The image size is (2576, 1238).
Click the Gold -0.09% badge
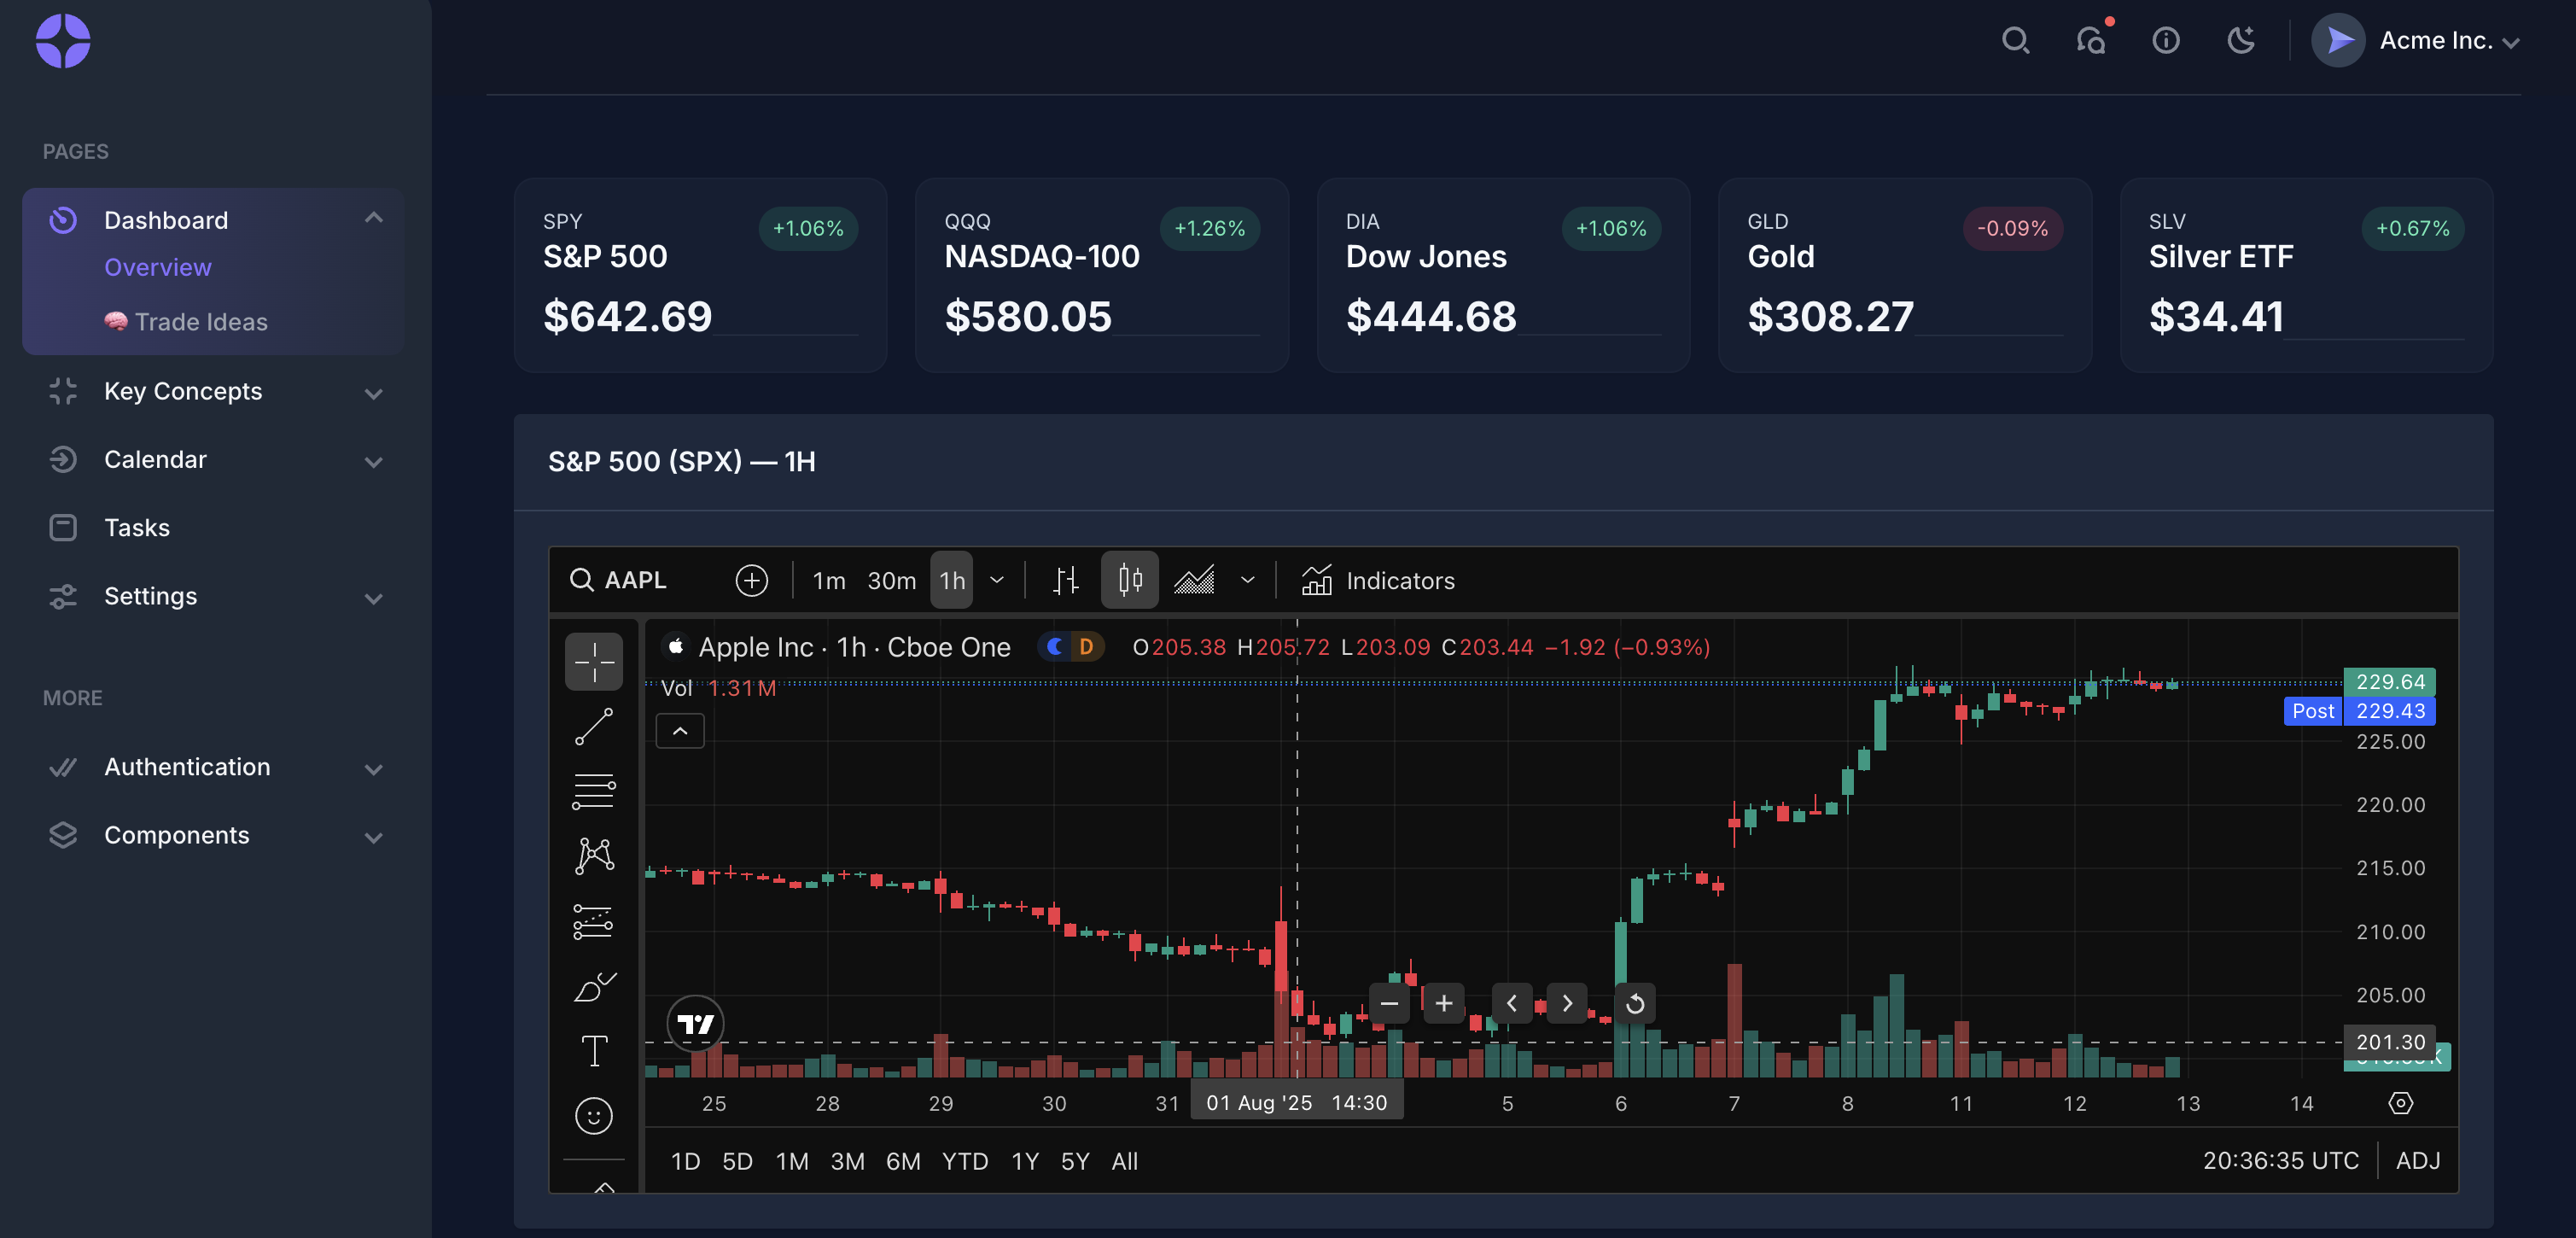click(x=2012, y=228)
